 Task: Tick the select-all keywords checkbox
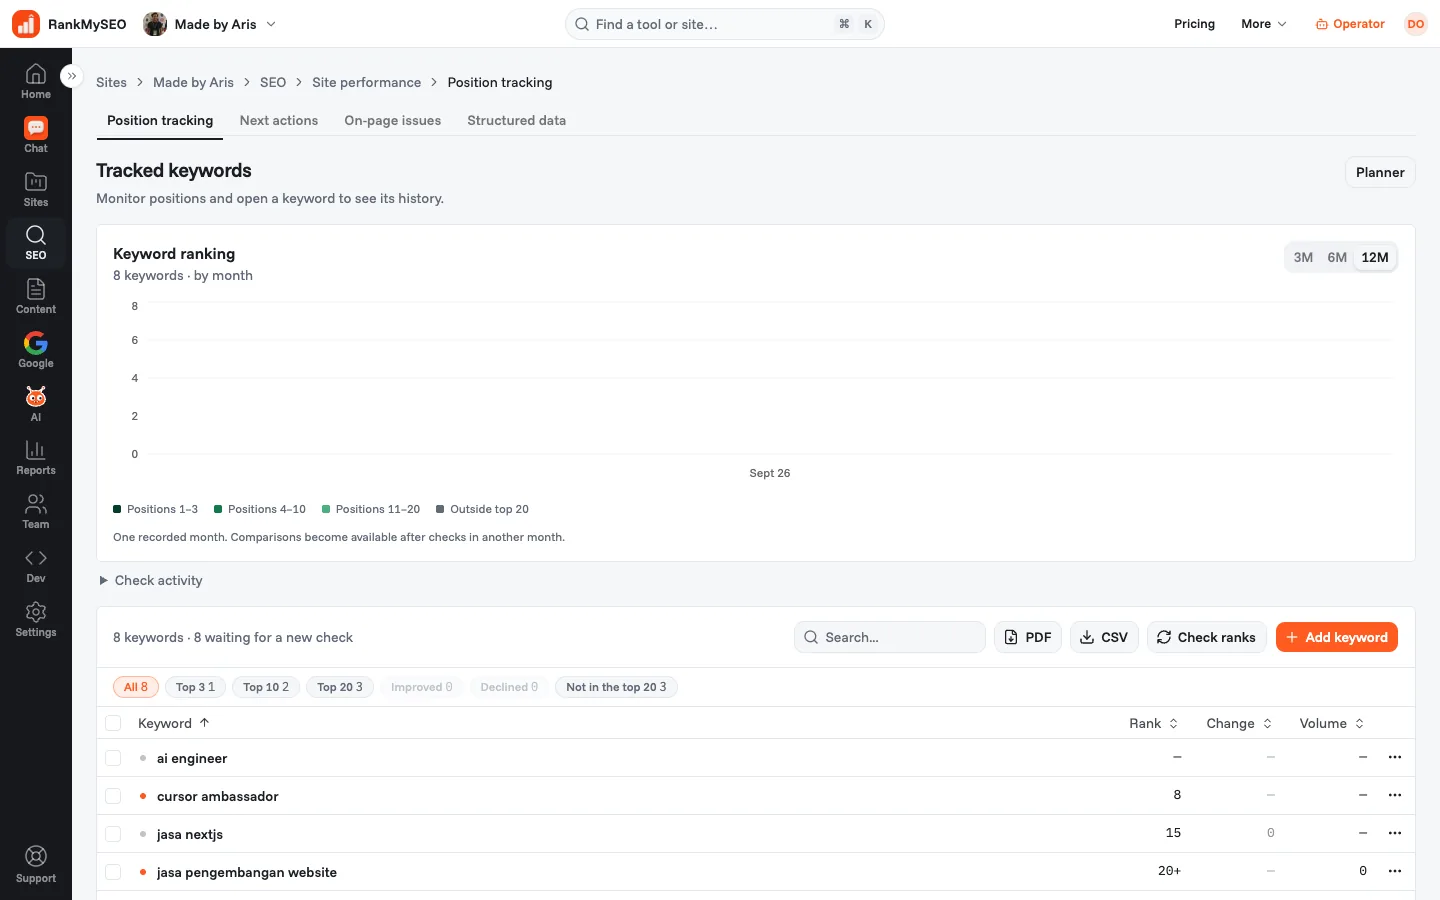click(113, 723)
